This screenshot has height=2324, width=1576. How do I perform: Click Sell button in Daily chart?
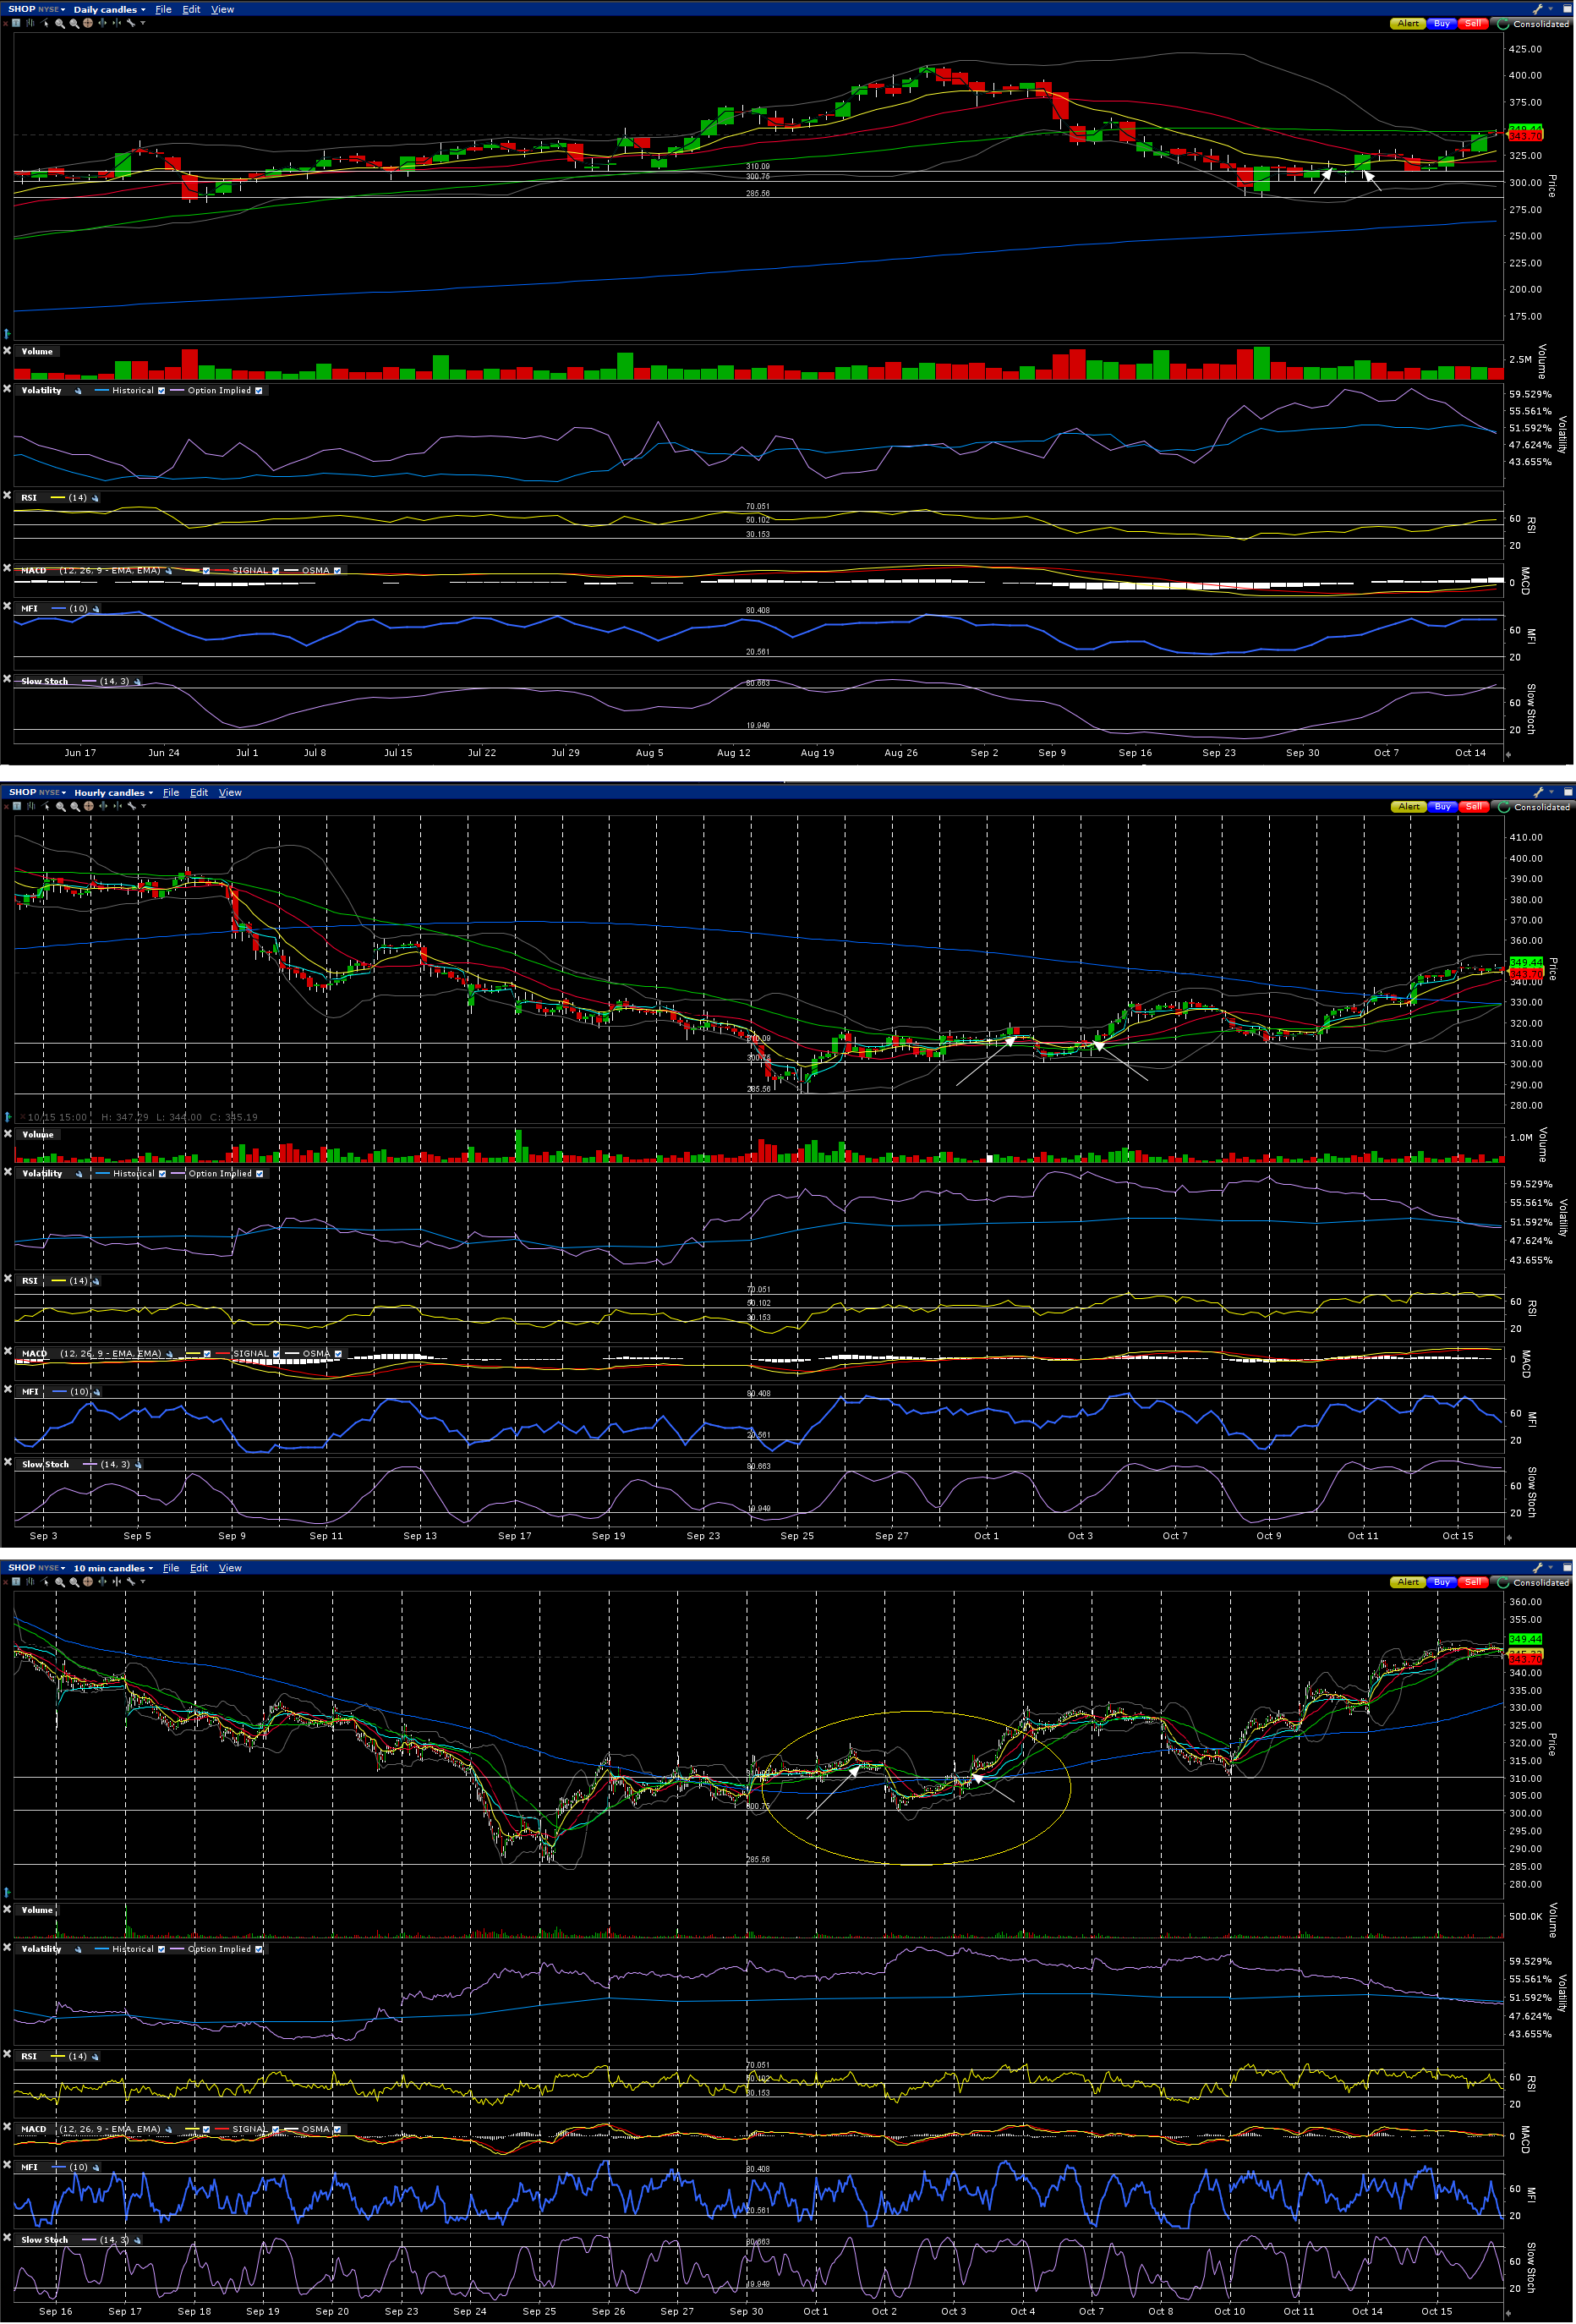coord(1473,24)
